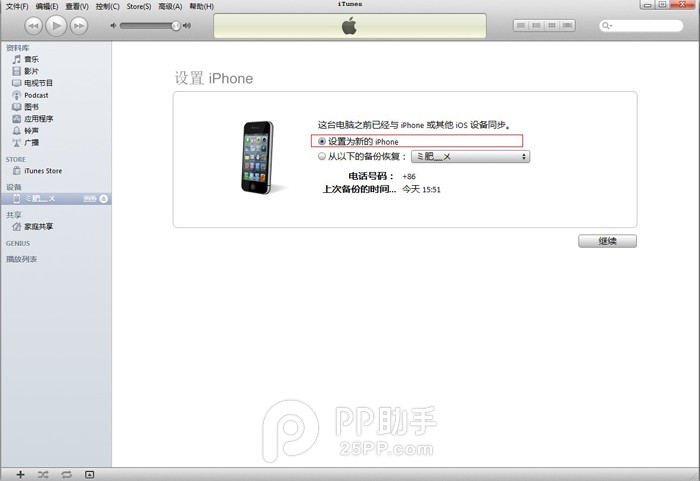Click the Apple logo status display

tap(350, 26)
